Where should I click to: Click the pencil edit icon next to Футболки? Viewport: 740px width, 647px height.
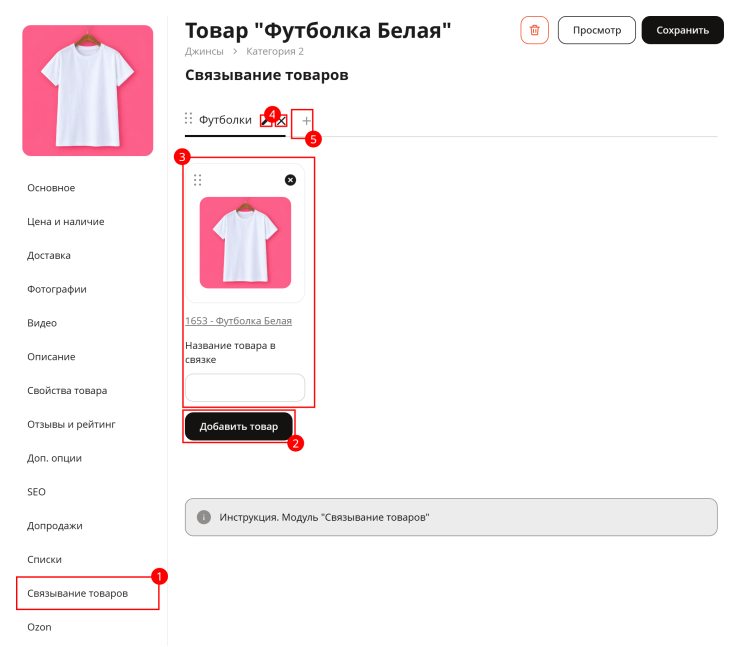click(x=266, y=121)
